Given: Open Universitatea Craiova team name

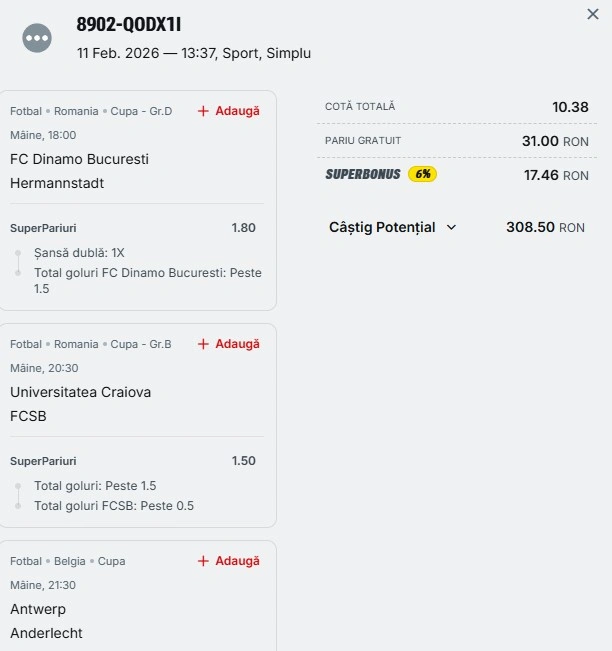Looking at the screenshot, I should tap(80, 392).
